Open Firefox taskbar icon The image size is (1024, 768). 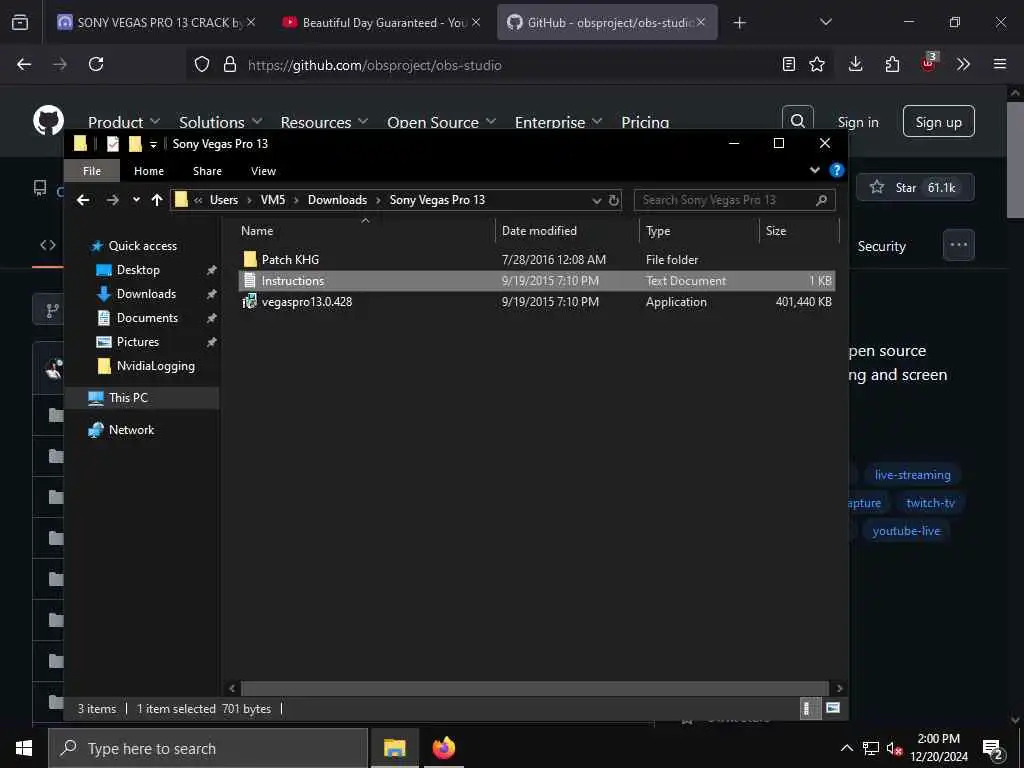(x=443, y=748)
